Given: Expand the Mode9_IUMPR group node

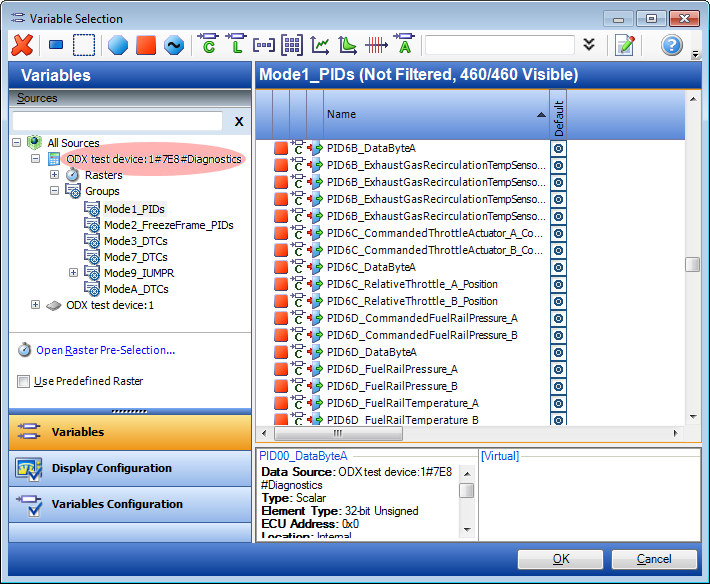Looking at the screenshot, I should (x=73, y=272).
